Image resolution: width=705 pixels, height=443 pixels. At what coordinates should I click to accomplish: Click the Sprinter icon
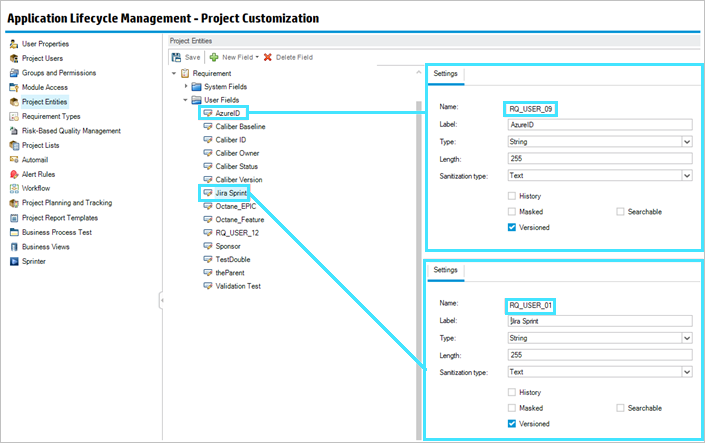[x=13, y=261]
